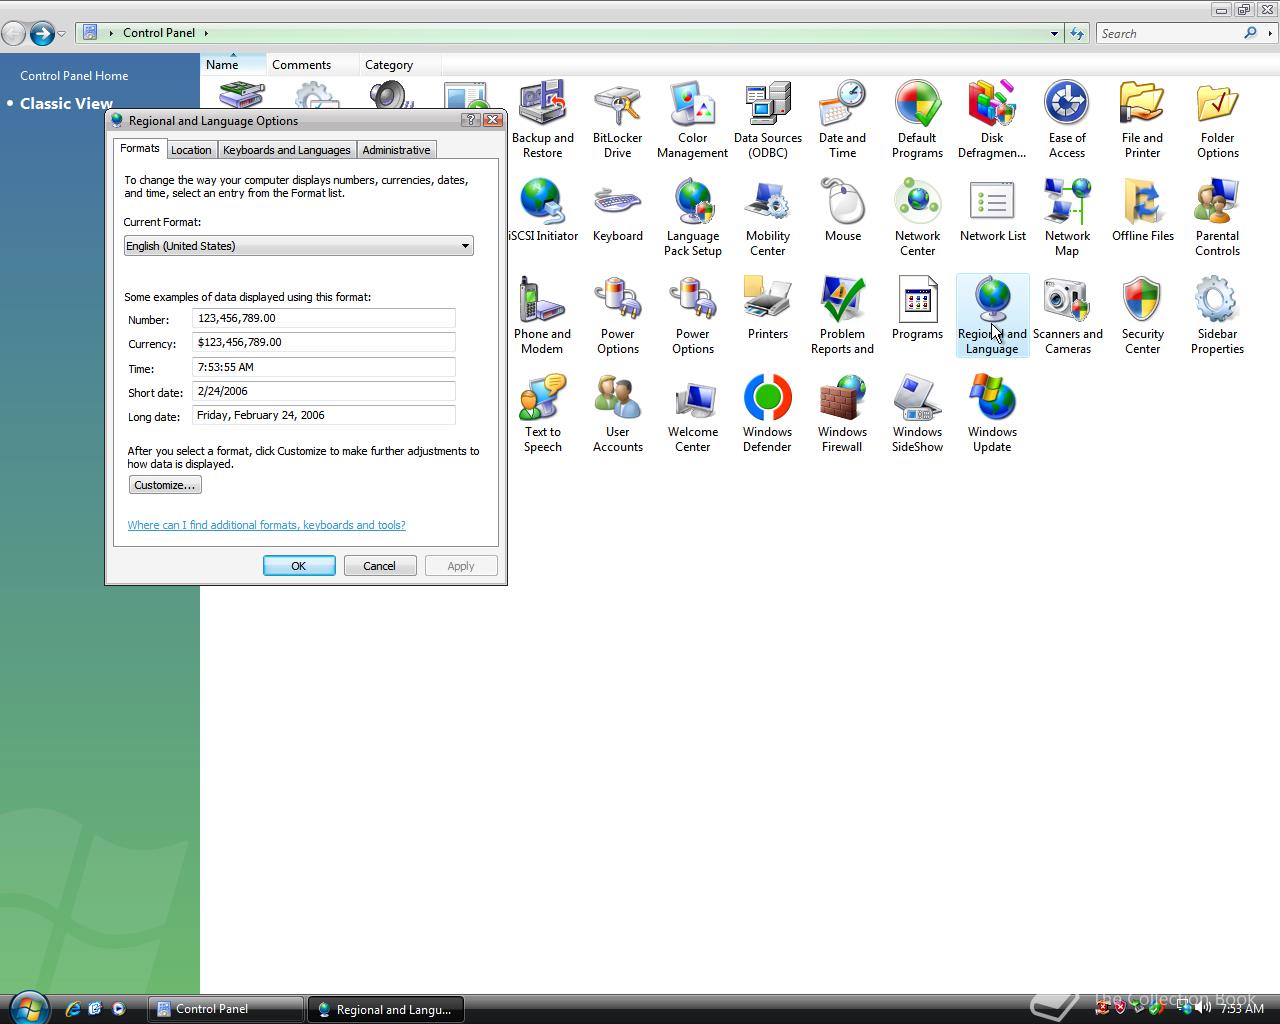This screenshot has height=1024, width=1280.
Task: Open Backup and Restore icon
Action: [542, 120]
